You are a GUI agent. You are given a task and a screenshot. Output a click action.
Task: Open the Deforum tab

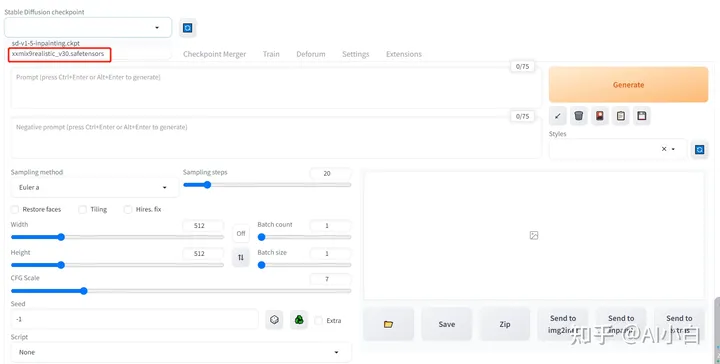tap(311, 54)
